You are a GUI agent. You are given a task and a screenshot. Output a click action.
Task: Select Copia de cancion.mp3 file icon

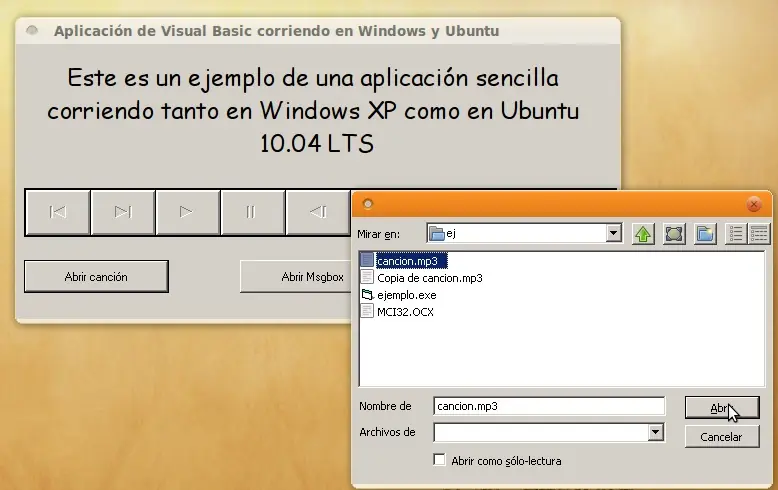coord(367,277)
